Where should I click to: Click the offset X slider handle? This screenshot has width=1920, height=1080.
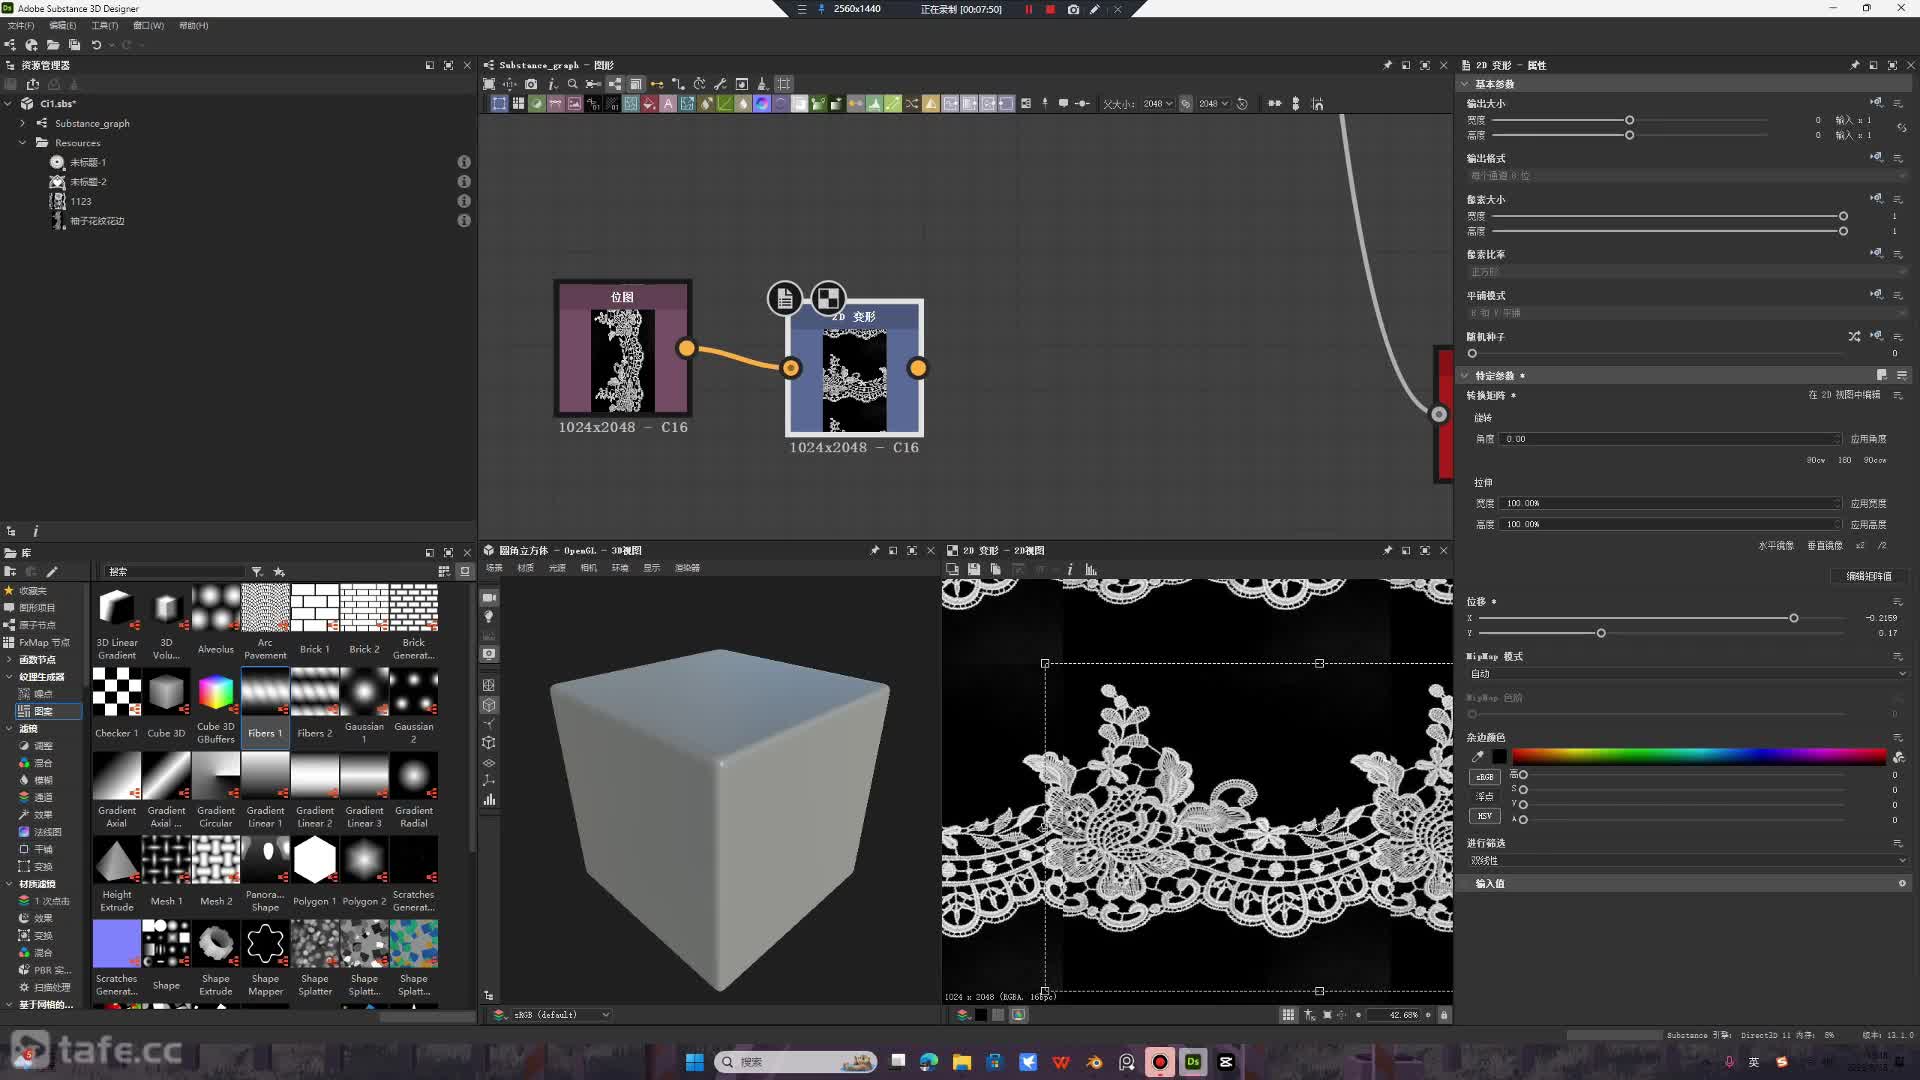[1794, 618]
